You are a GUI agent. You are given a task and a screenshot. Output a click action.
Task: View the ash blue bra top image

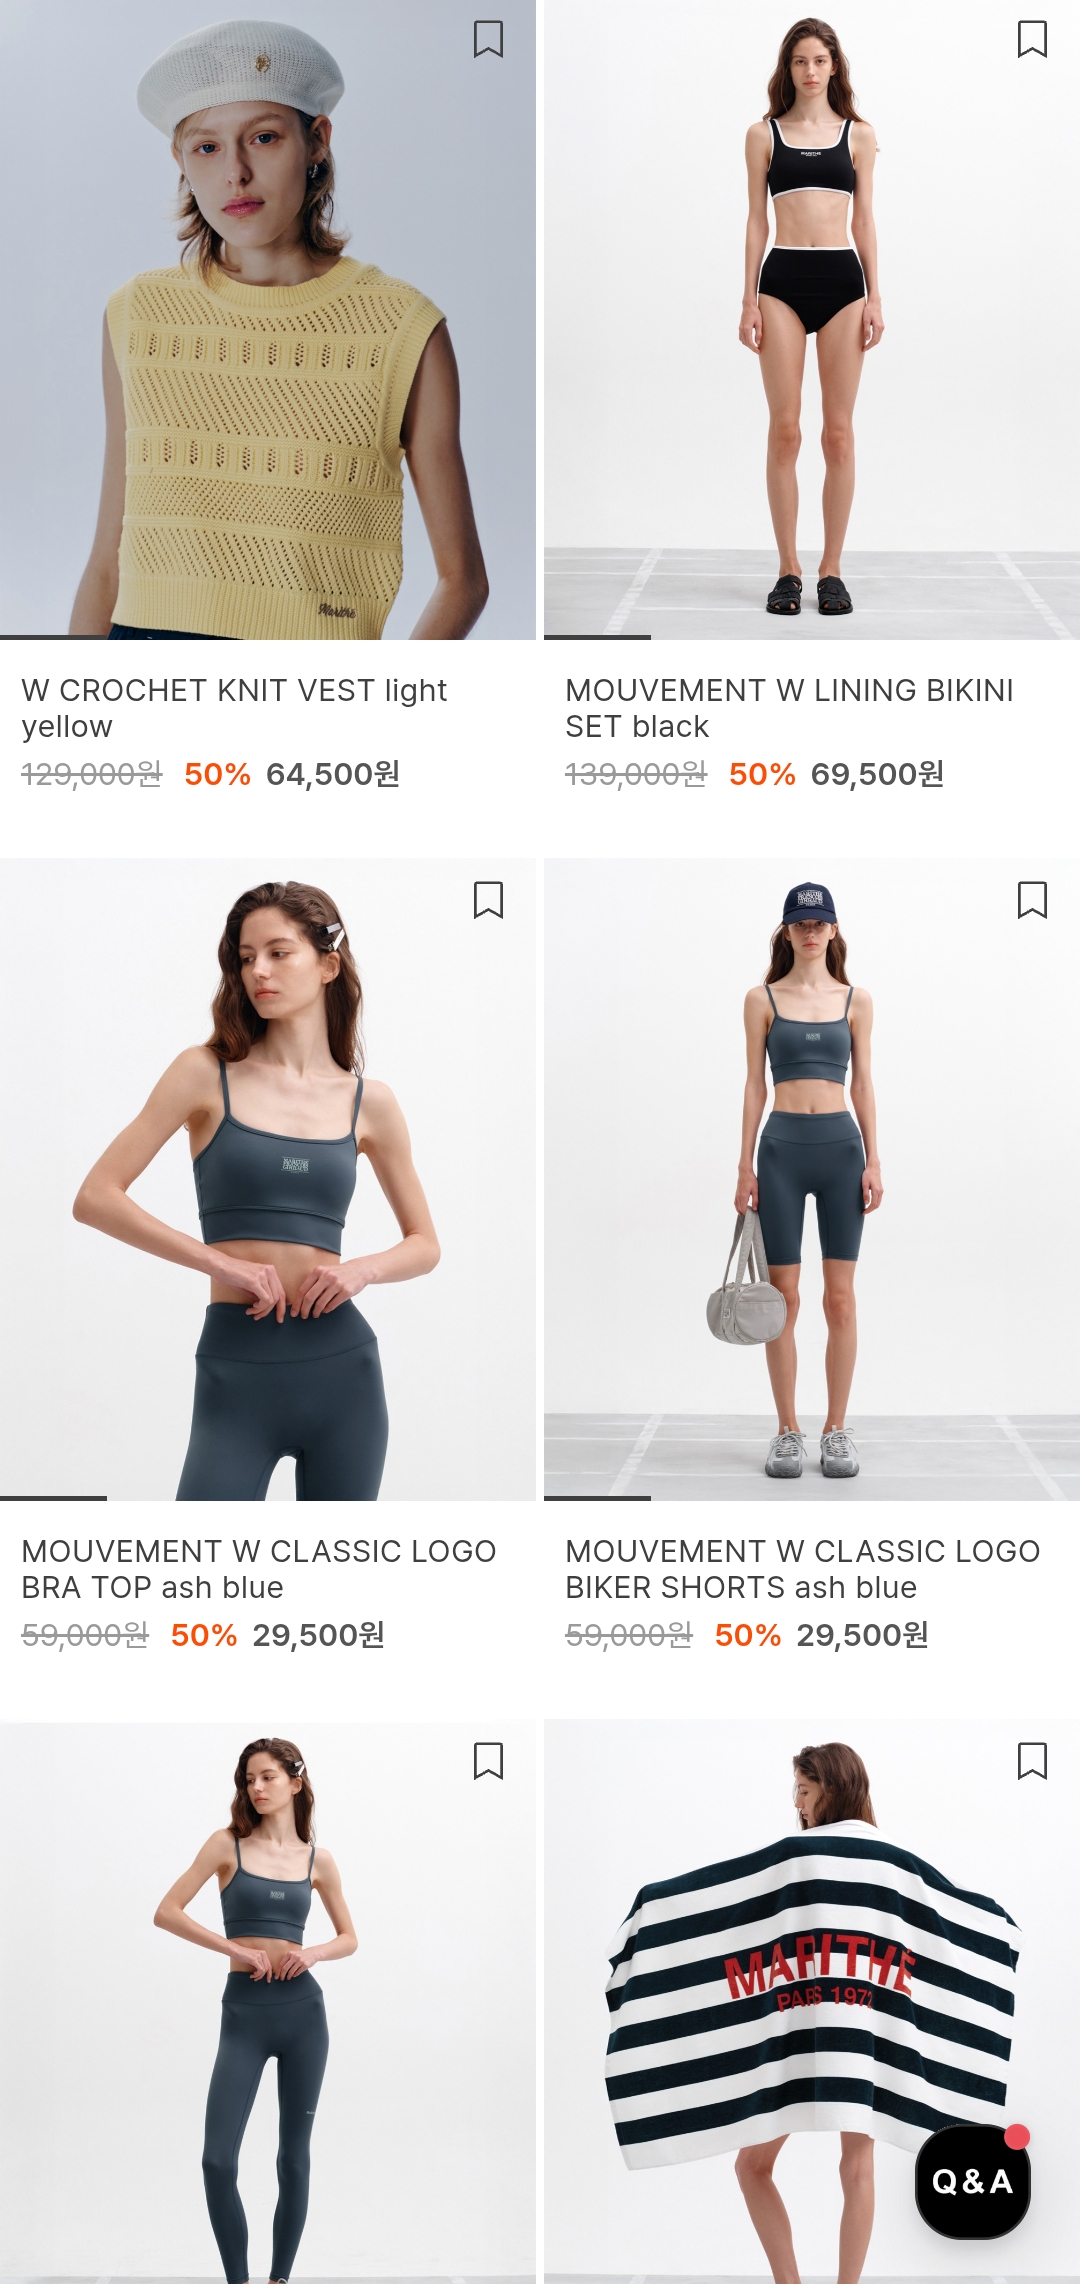[x=268, y=1180]
